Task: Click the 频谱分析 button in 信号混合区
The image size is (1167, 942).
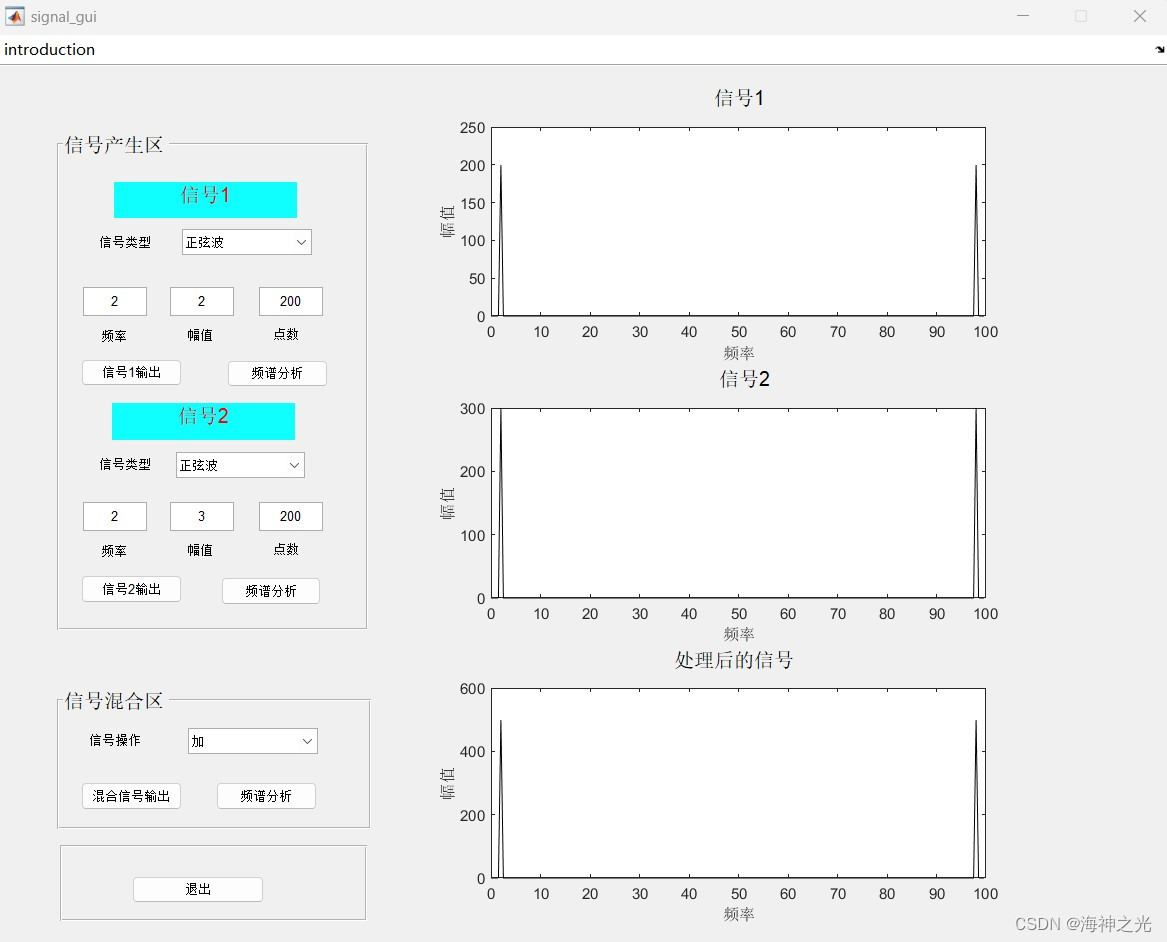Action: click(x=266, y=796)
